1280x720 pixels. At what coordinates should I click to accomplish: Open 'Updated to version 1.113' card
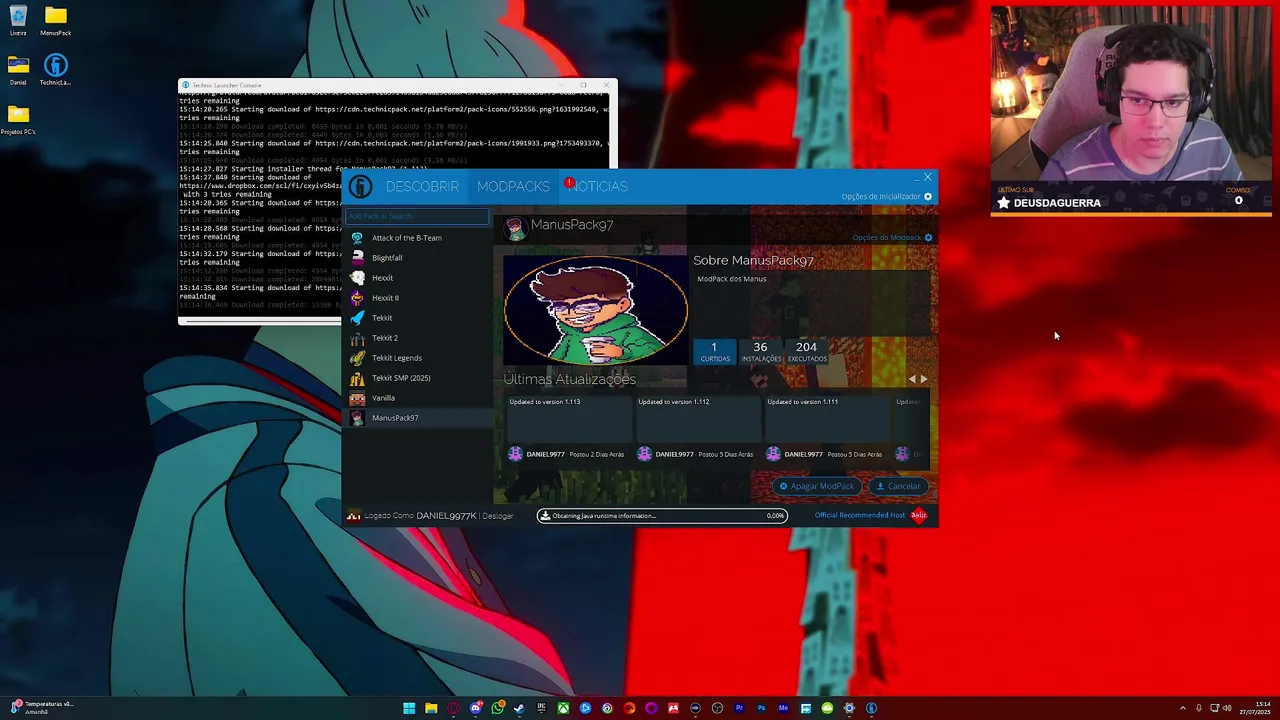pyautogui.click(x=568, y=418)
